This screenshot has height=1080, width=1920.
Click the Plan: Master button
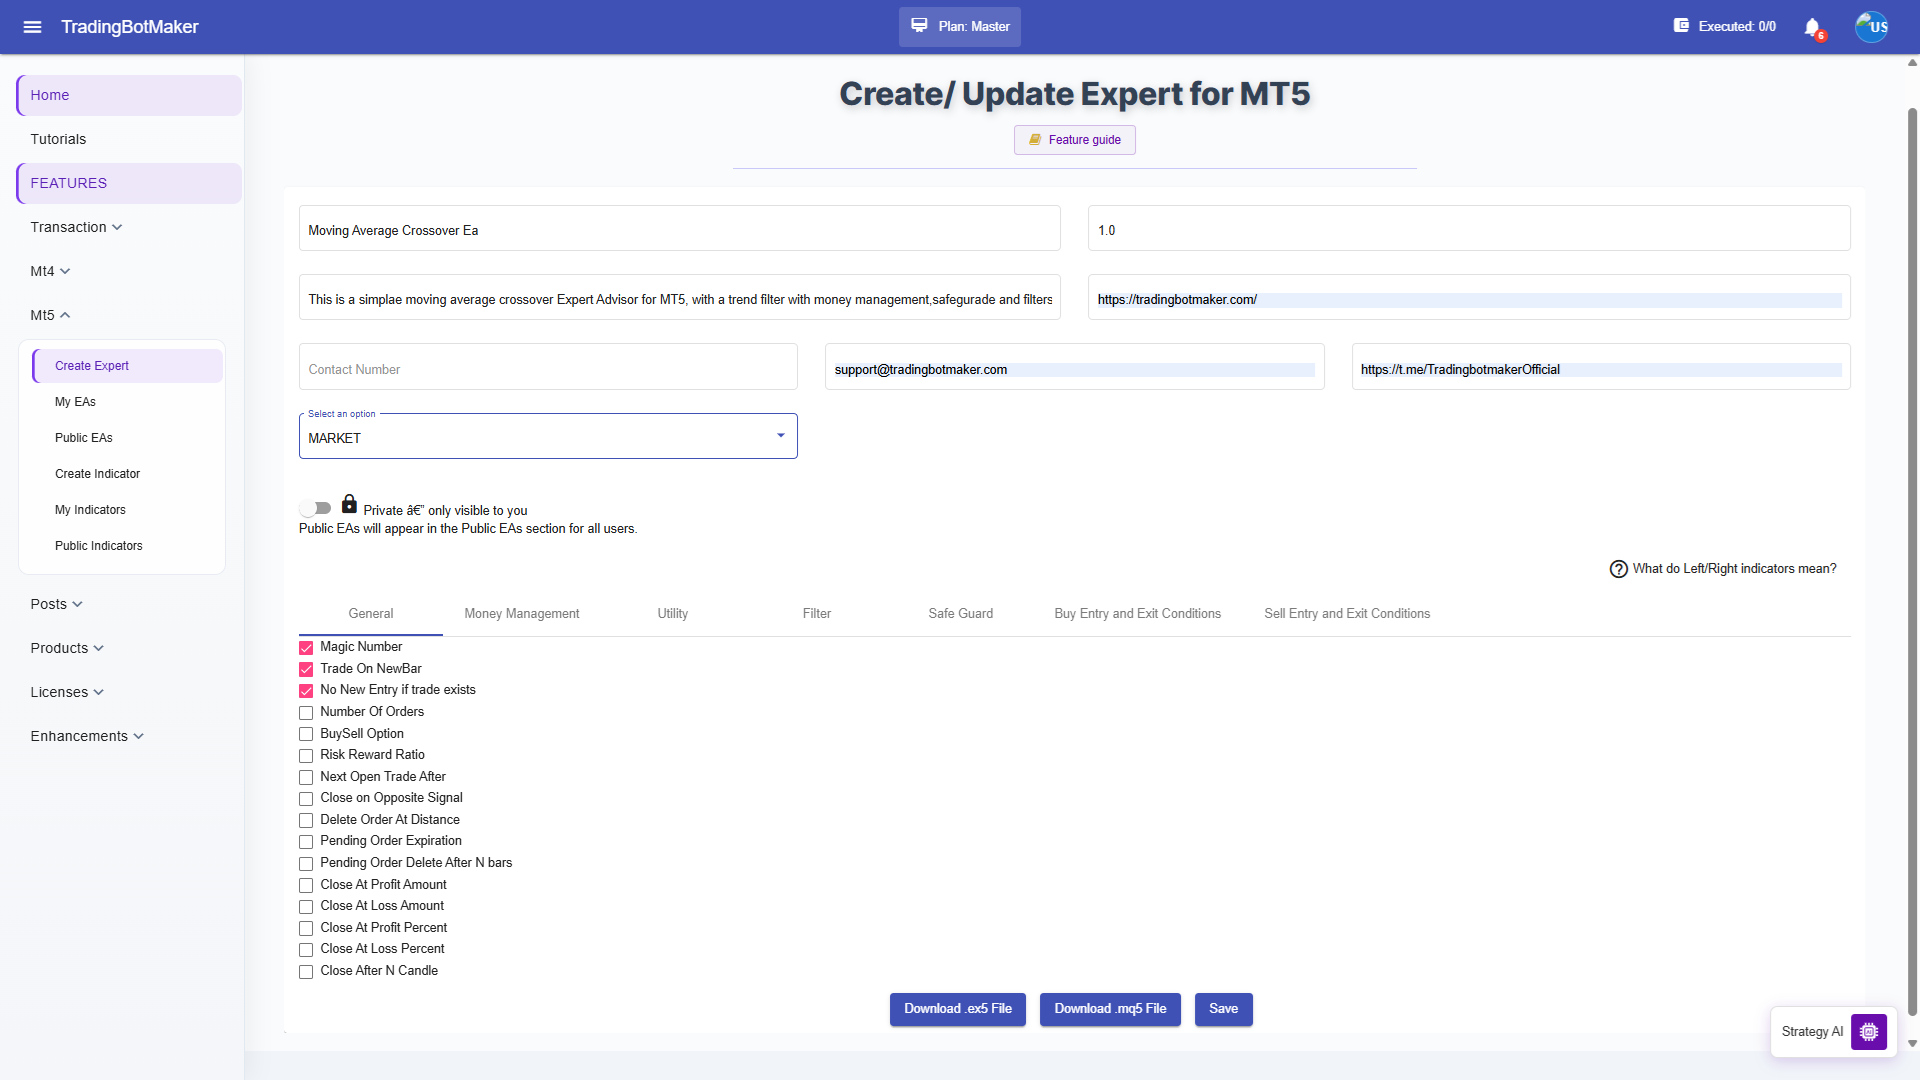click(960, 27)
